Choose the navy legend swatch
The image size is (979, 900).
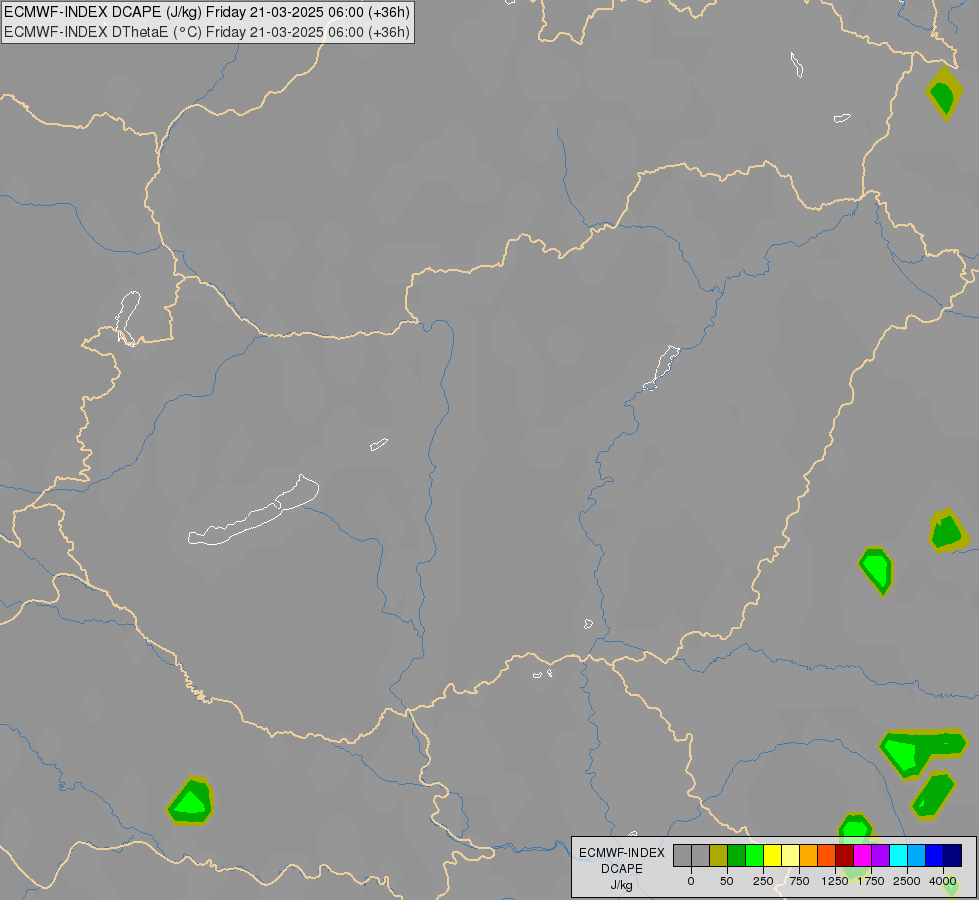[x=953, y=855]
